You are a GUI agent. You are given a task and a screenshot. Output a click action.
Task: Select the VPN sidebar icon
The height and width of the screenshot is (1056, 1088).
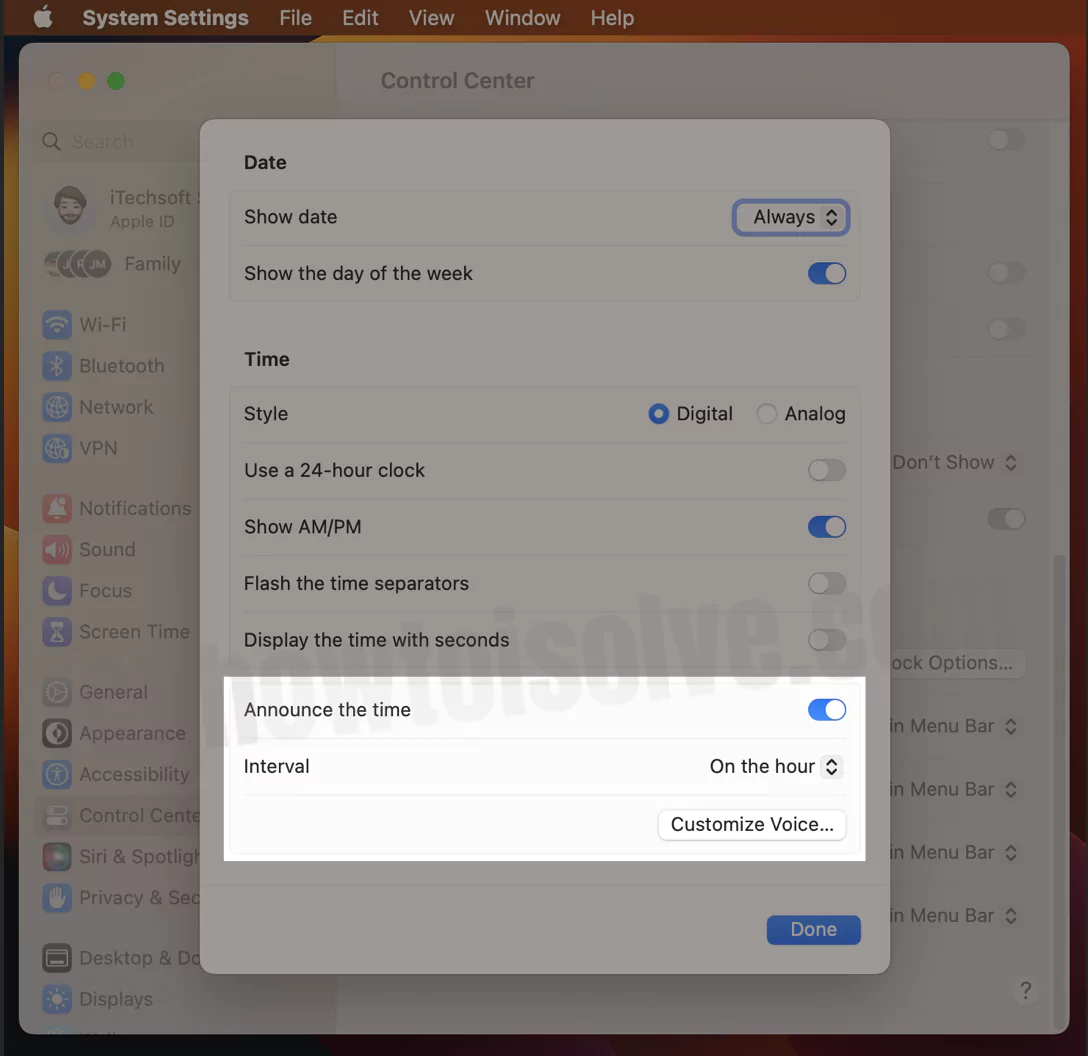[57, 448]
